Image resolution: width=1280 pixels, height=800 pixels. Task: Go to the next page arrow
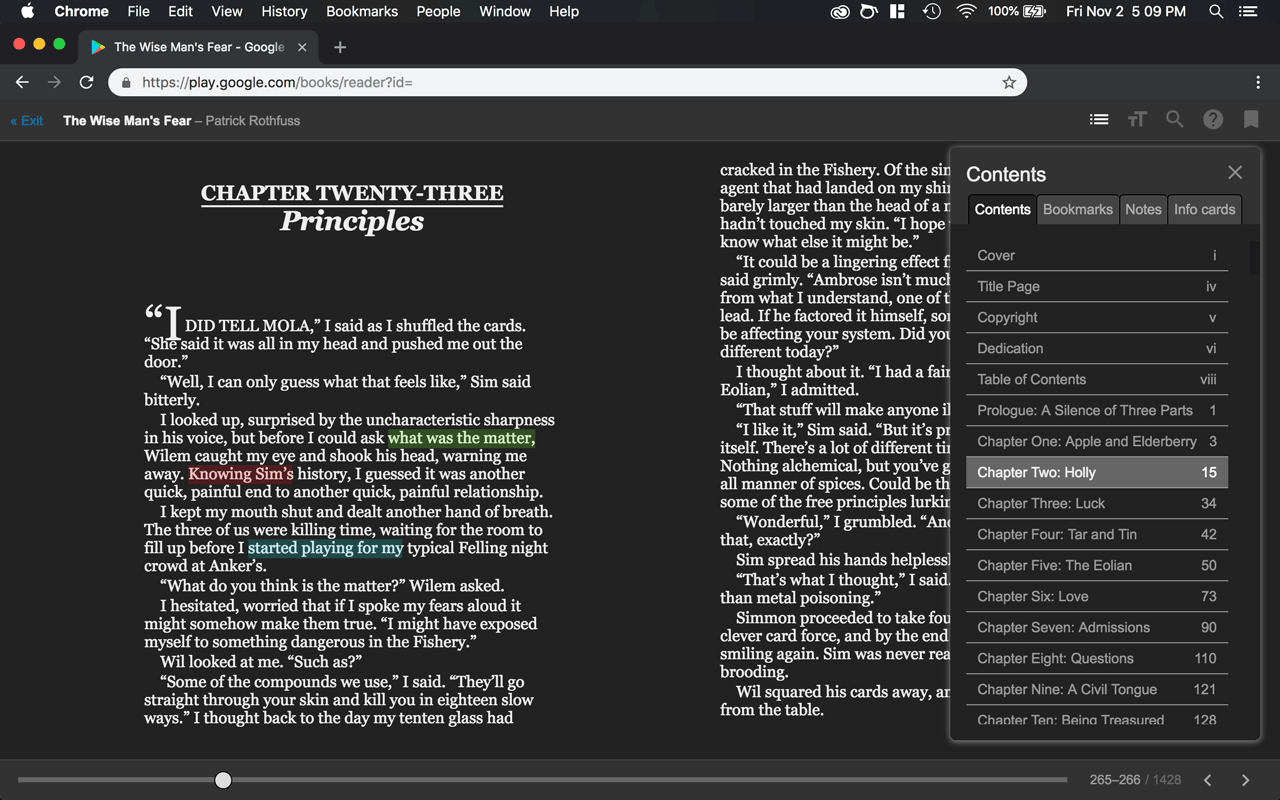pyautogui.click(x=1245, y=780)
